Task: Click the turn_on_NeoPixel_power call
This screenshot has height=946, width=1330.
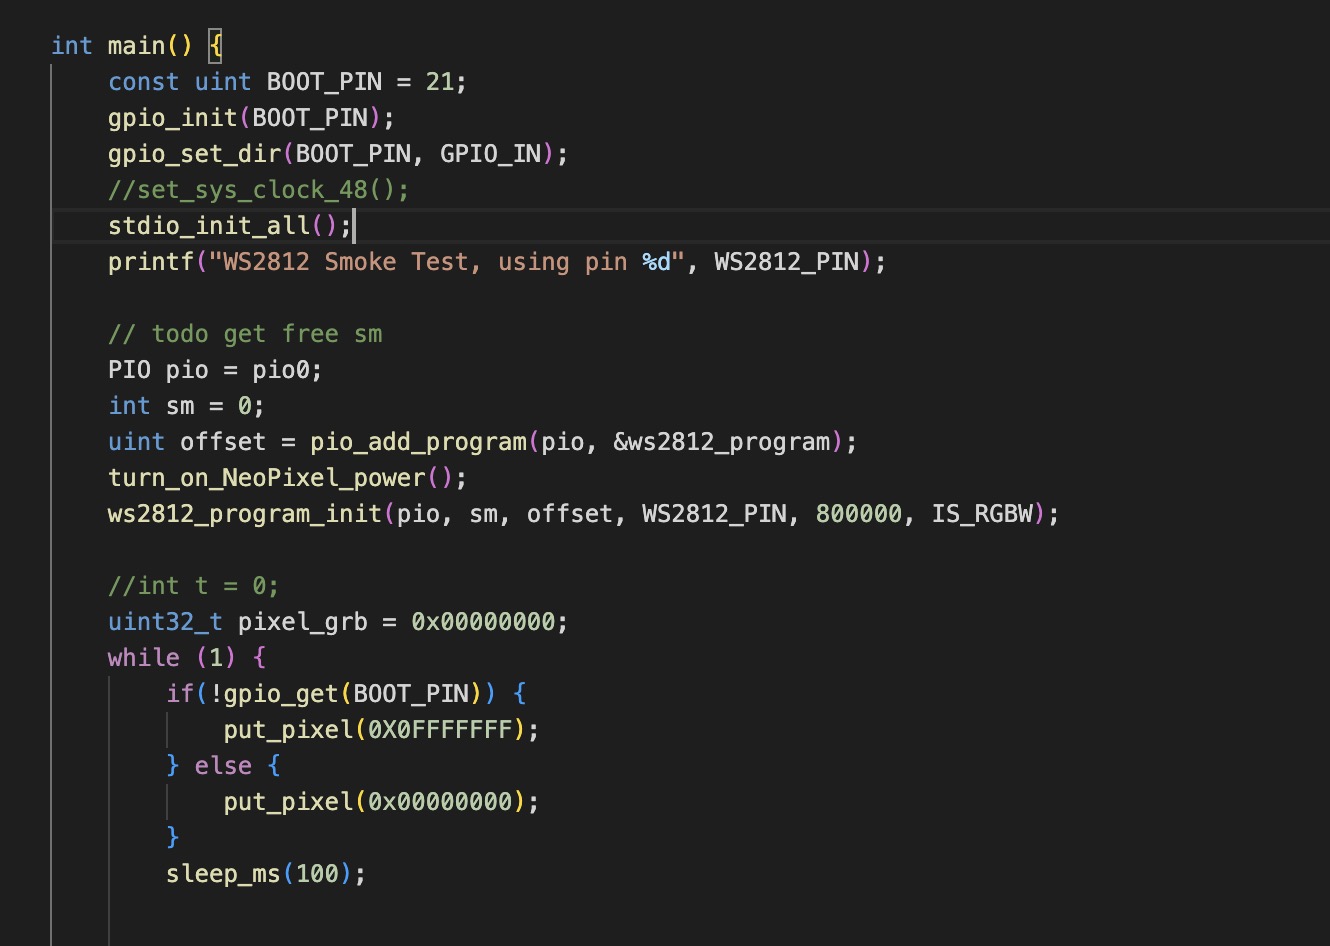Action: [287, 478]
